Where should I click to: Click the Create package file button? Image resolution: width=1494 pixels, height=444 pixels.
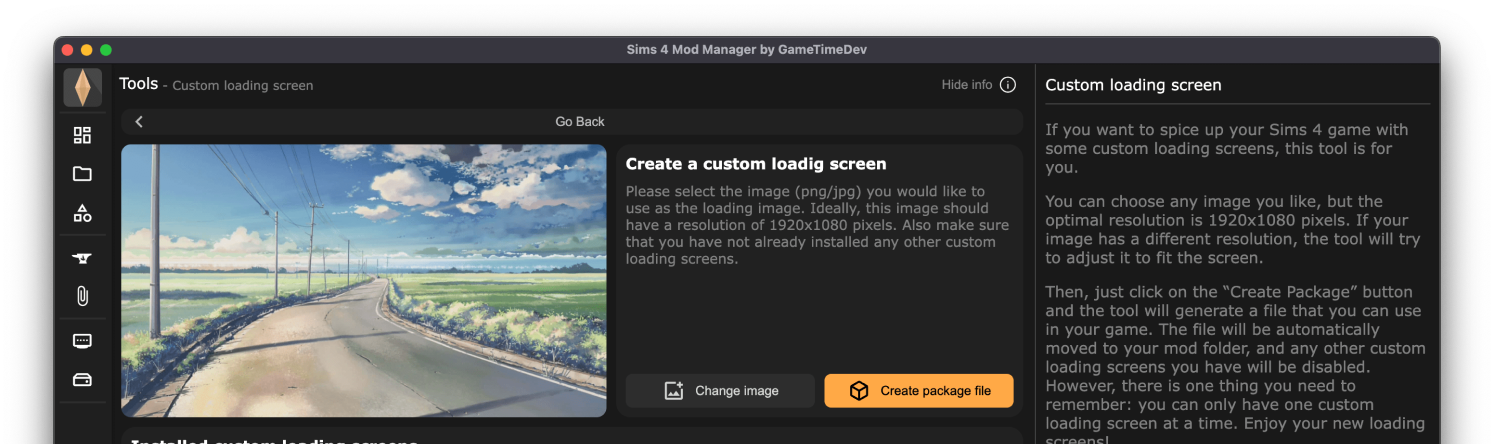coord(919,391)
